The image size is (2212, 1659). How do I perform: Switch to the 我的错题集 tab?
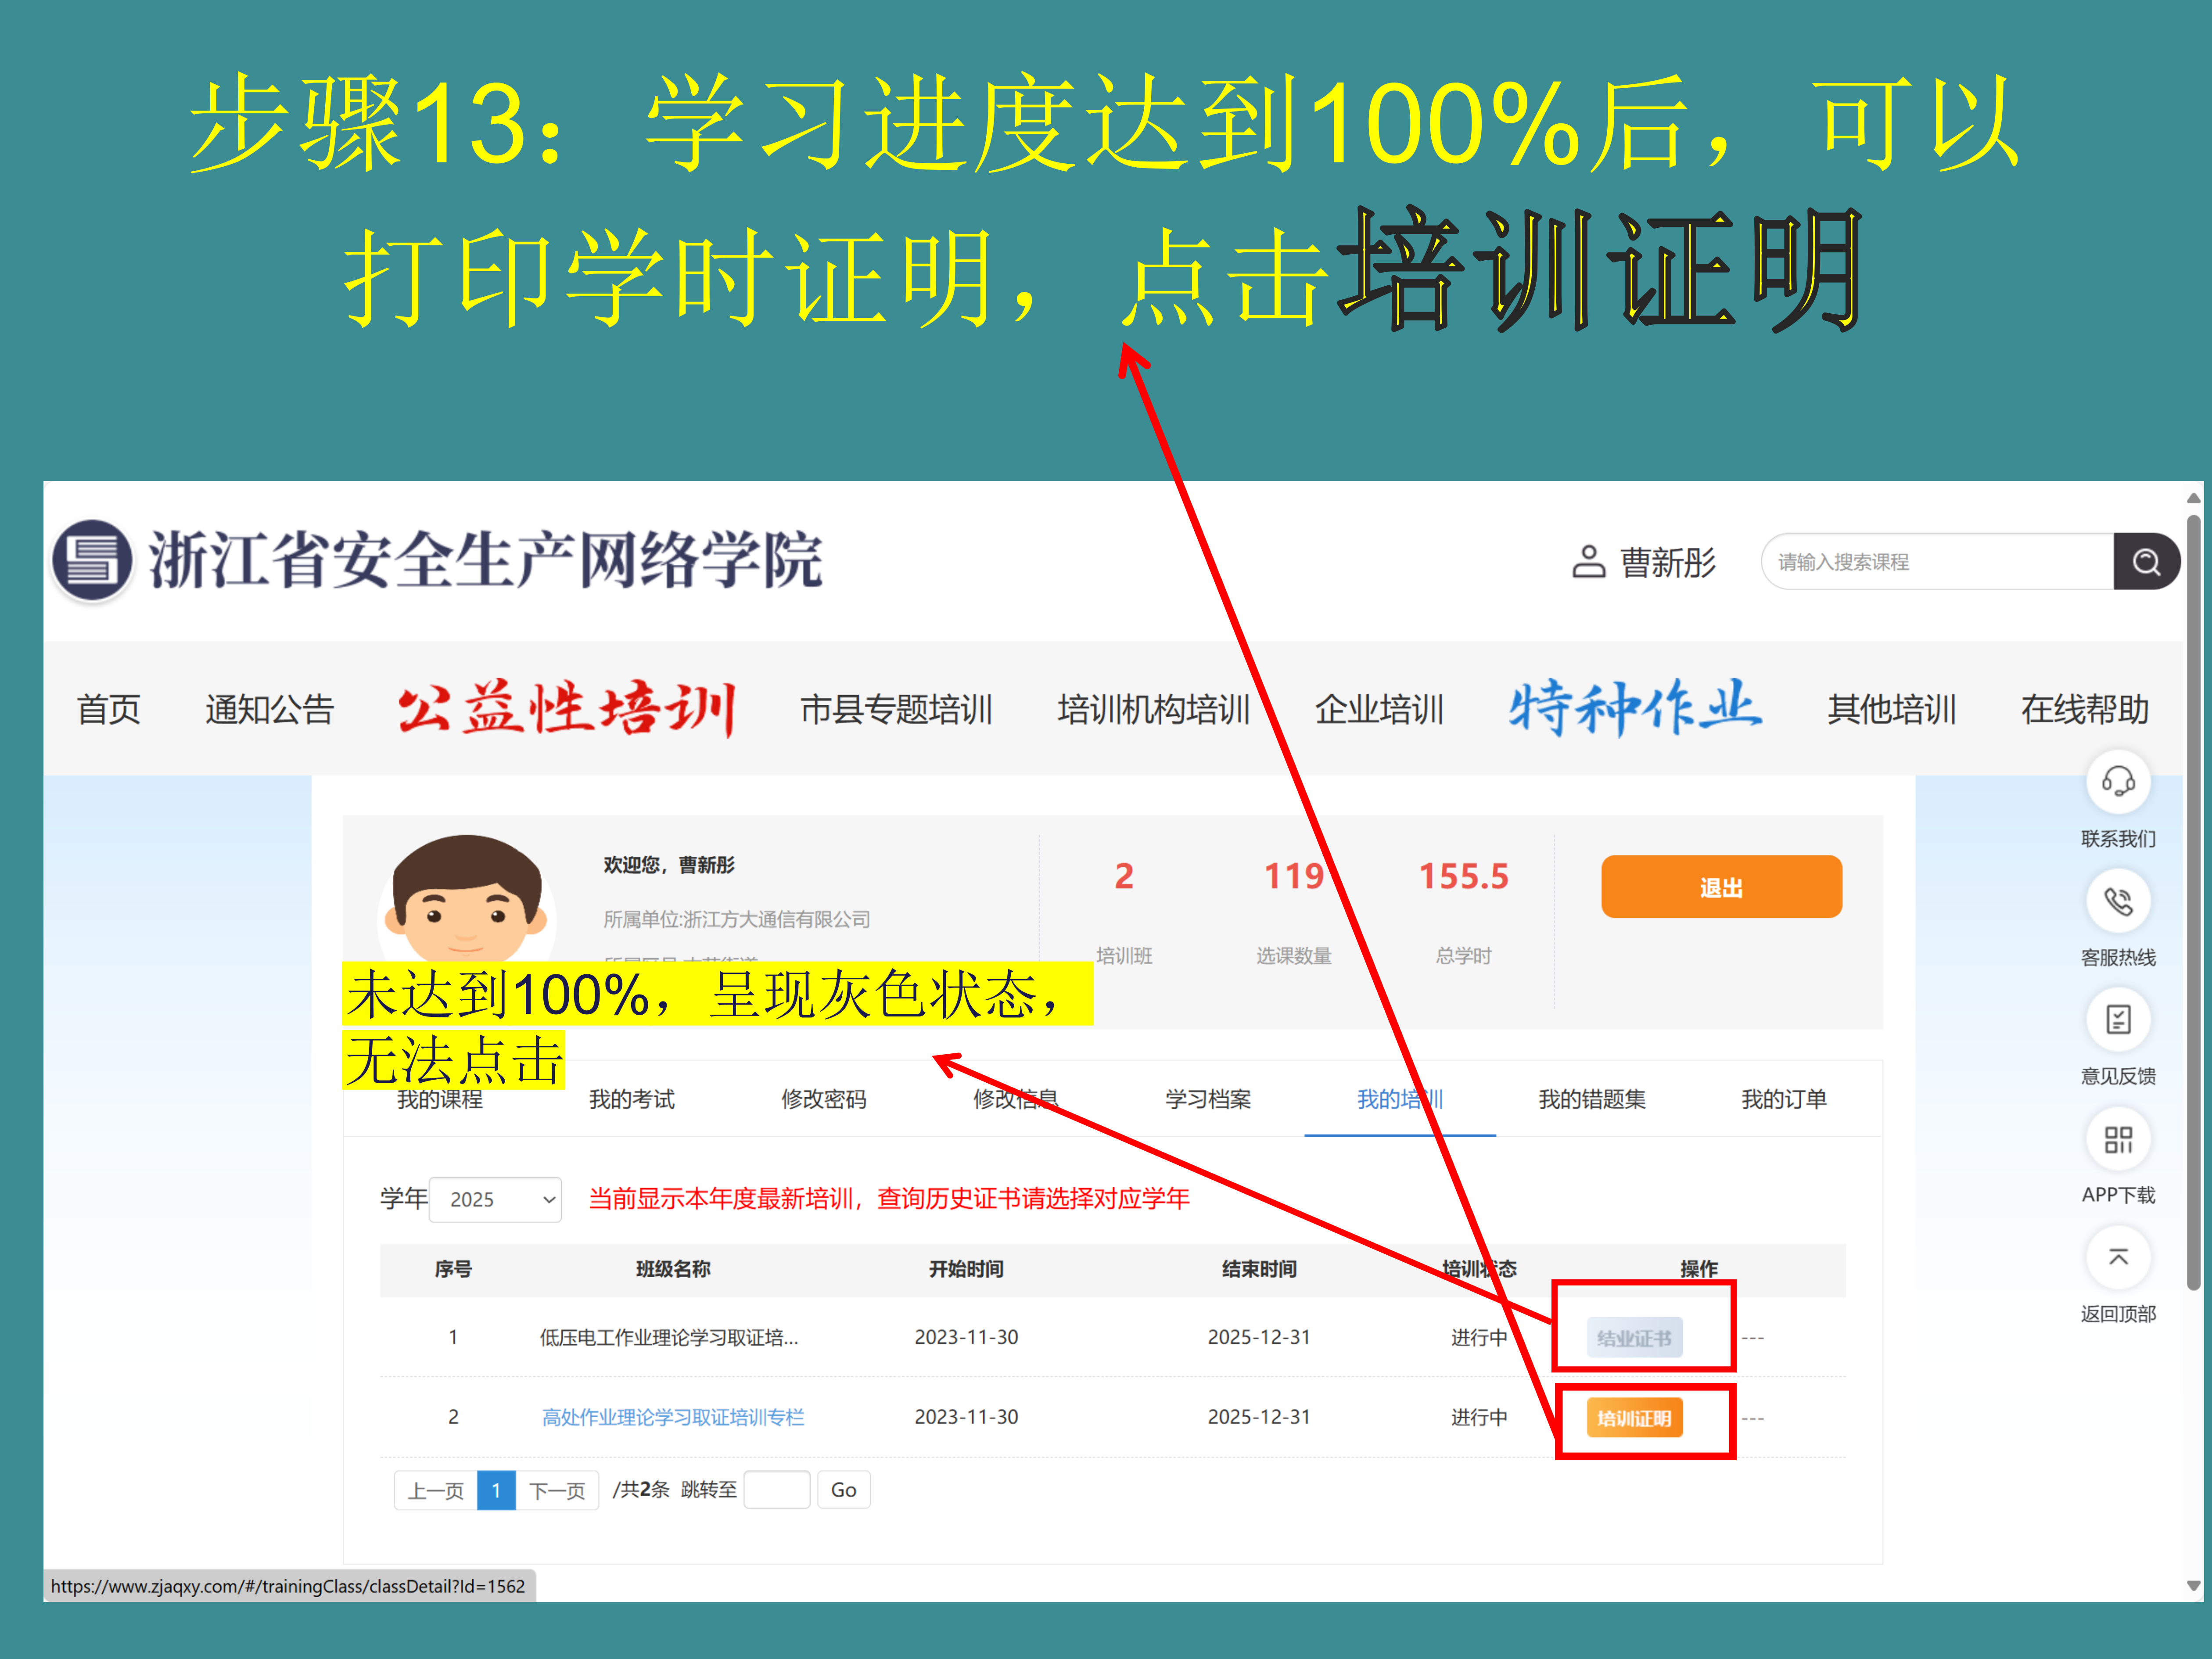1591,1099
